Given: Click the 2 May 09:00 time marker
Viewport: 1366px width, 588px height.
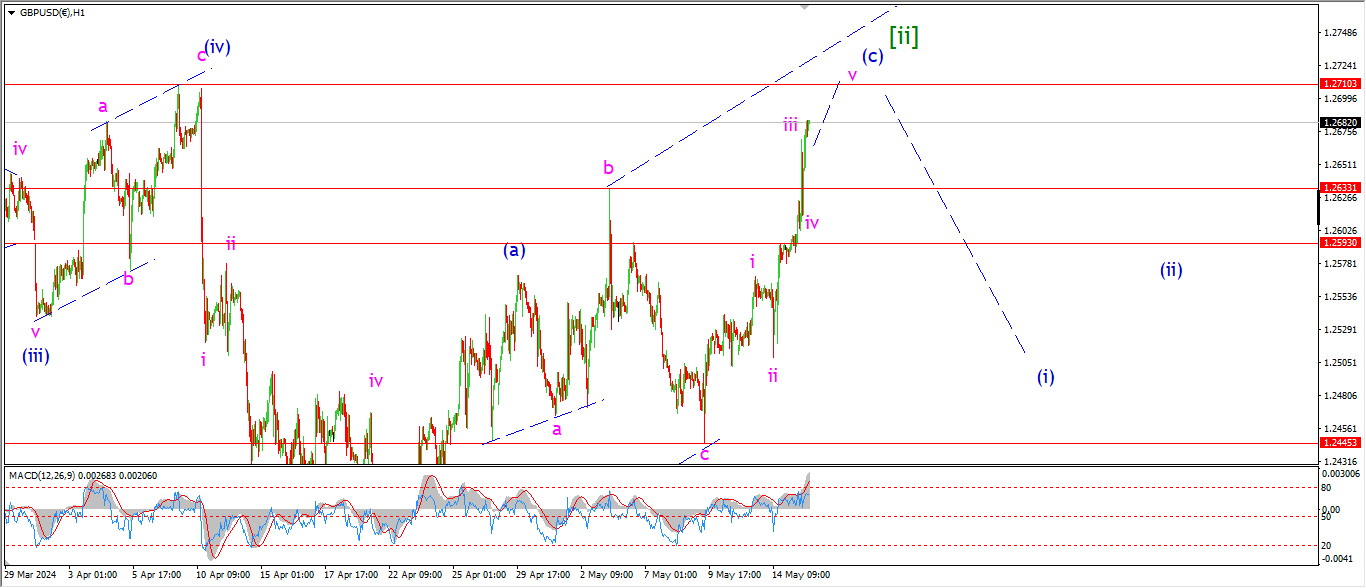Looking at the screenshot, I should 607,575.
